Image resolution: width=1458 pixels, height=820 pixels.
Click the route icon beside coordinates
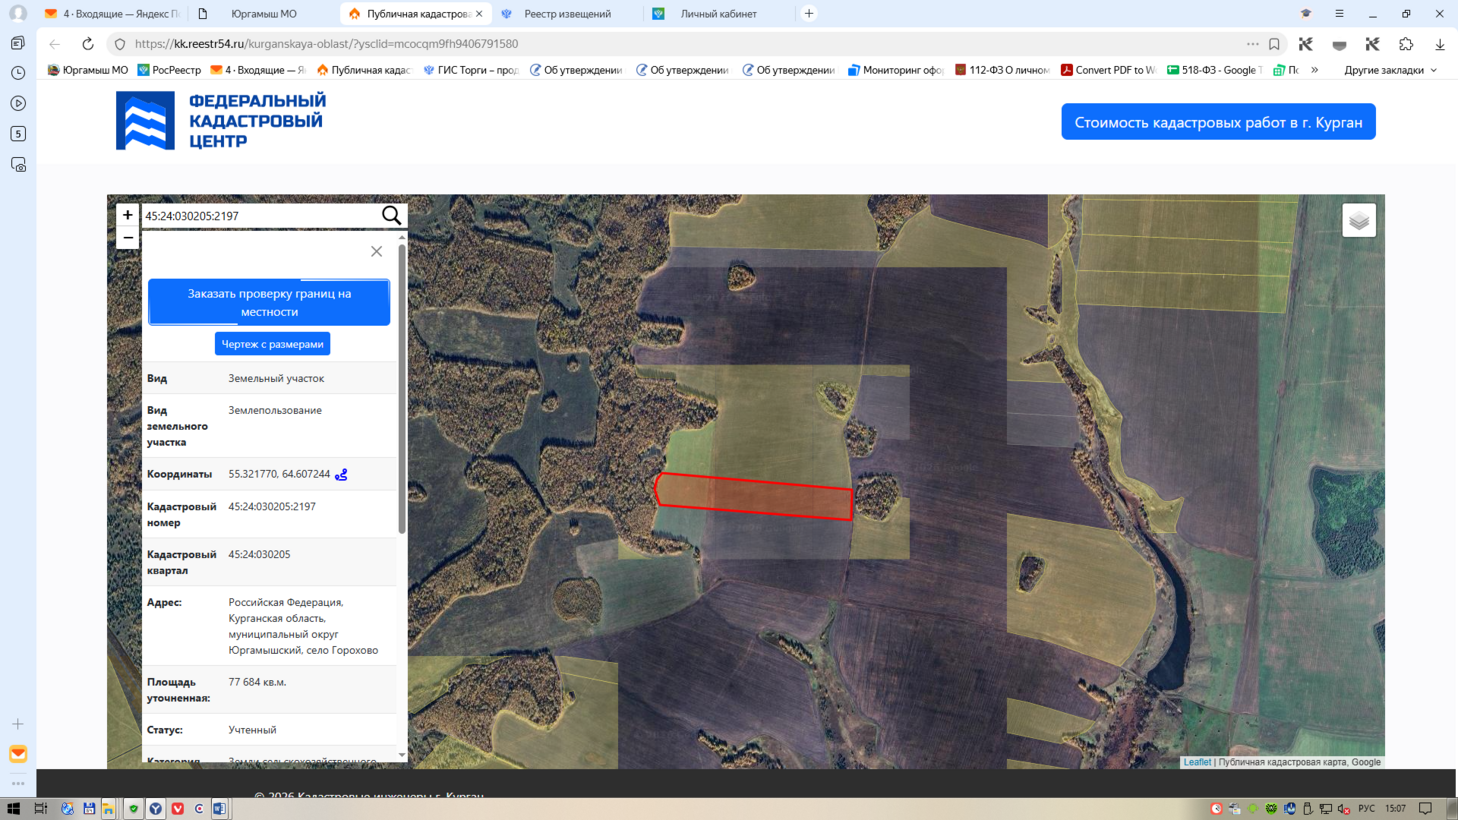[x=342, y=475]
